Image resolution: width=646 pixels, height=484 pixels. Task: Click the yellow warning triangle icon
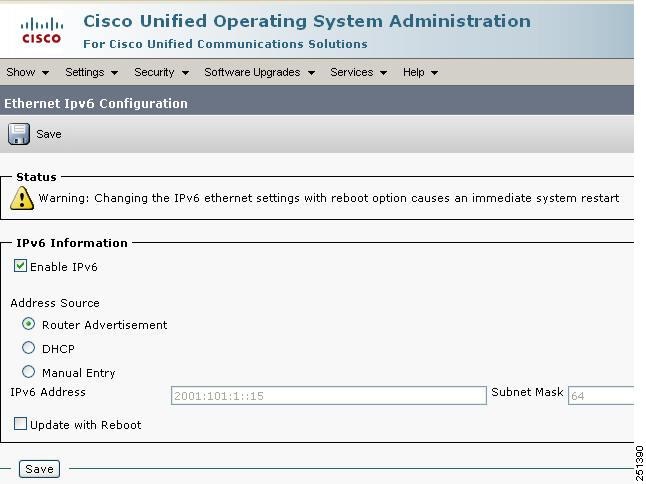21,198
